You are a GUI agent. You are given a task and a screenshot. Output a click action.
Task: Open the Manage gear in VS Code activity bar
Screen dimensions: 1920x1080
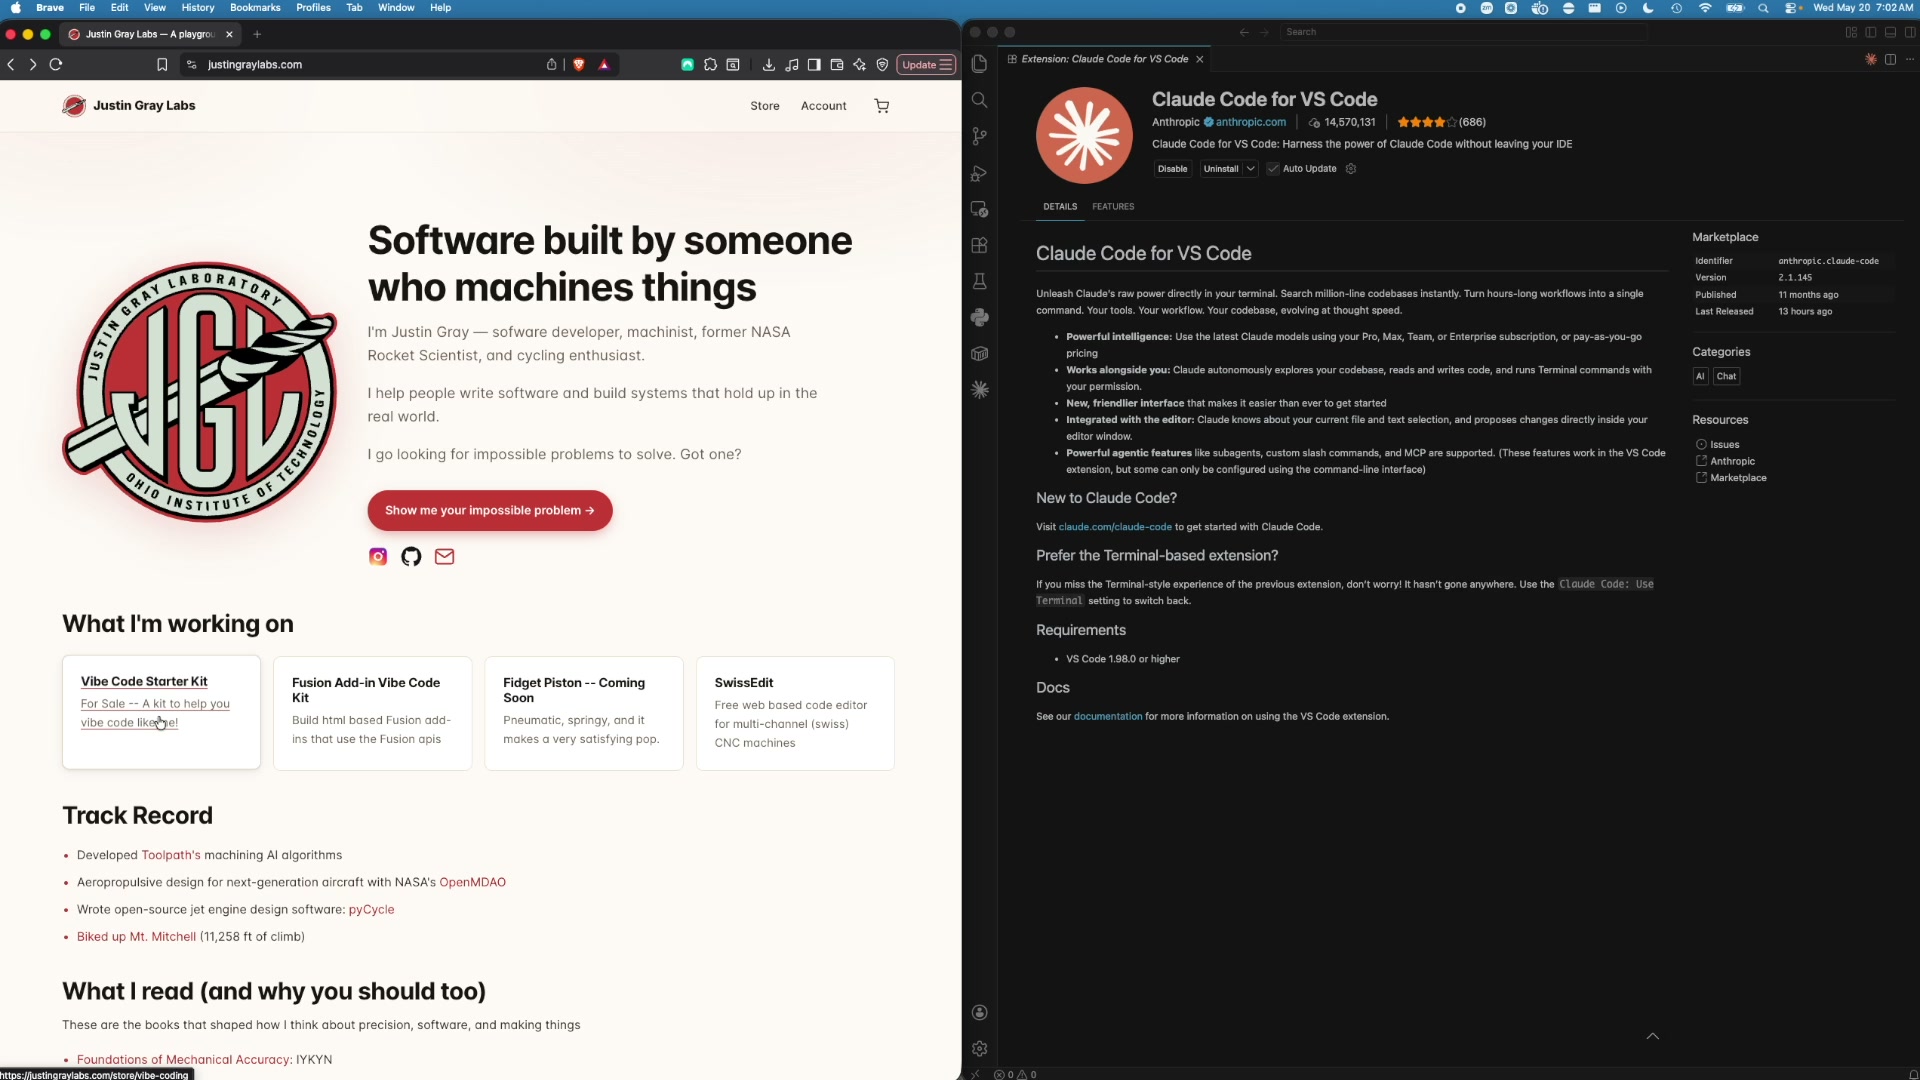(980, 1048)
